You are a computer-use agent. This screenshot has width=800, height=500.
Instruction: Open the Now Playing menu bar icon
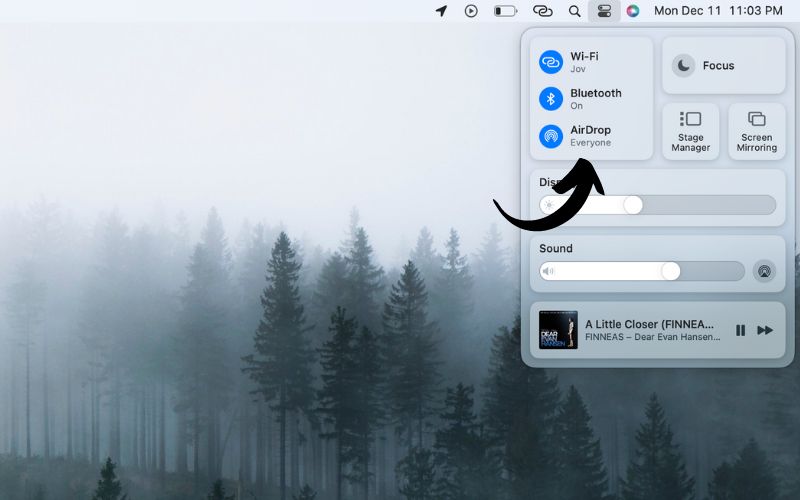click(x=471, y=11)
